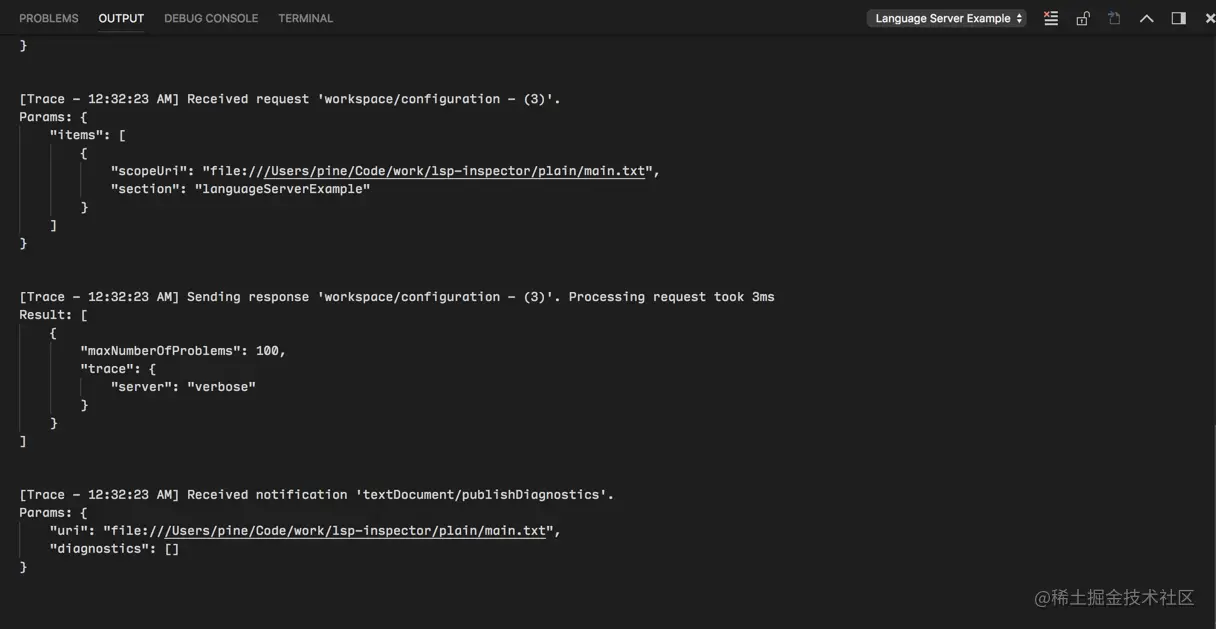
Task: Switch to the TERMINAL tab
Action: click(x=306, y=18)
